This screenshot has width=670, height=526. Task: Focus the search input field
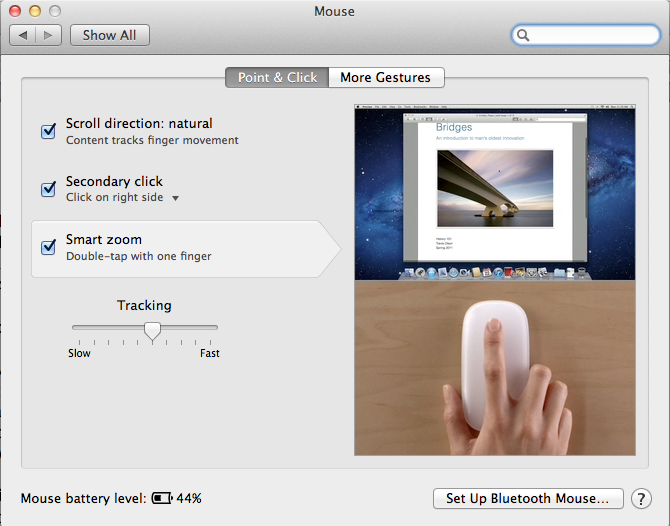click(586, 35)
